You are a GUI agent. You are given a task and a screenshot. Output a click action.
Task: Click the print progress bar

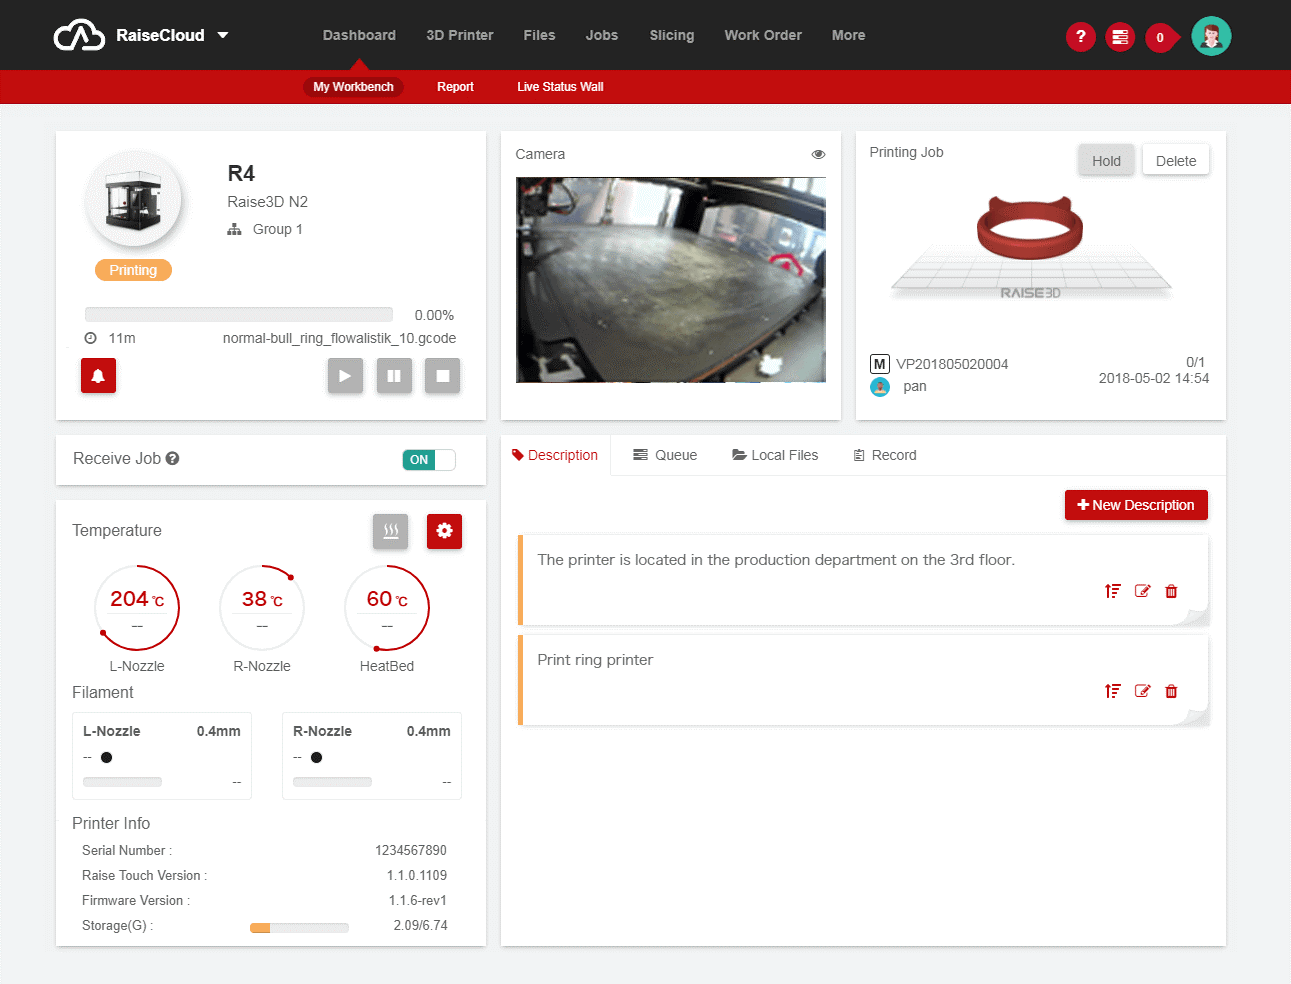point(239,314)
